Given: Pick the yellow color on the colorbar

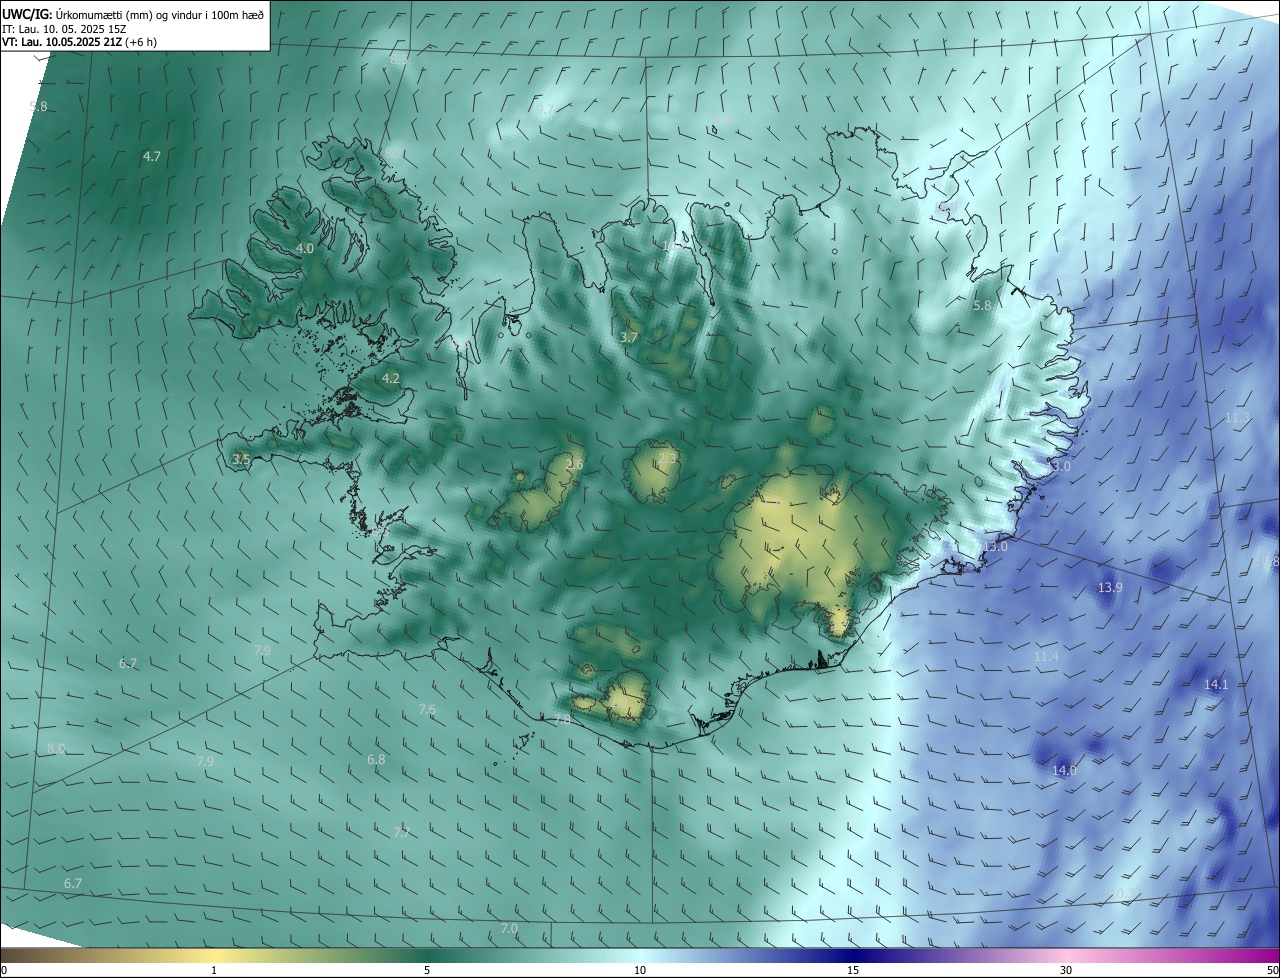Looking at the screenshot, I should [214, 955].
